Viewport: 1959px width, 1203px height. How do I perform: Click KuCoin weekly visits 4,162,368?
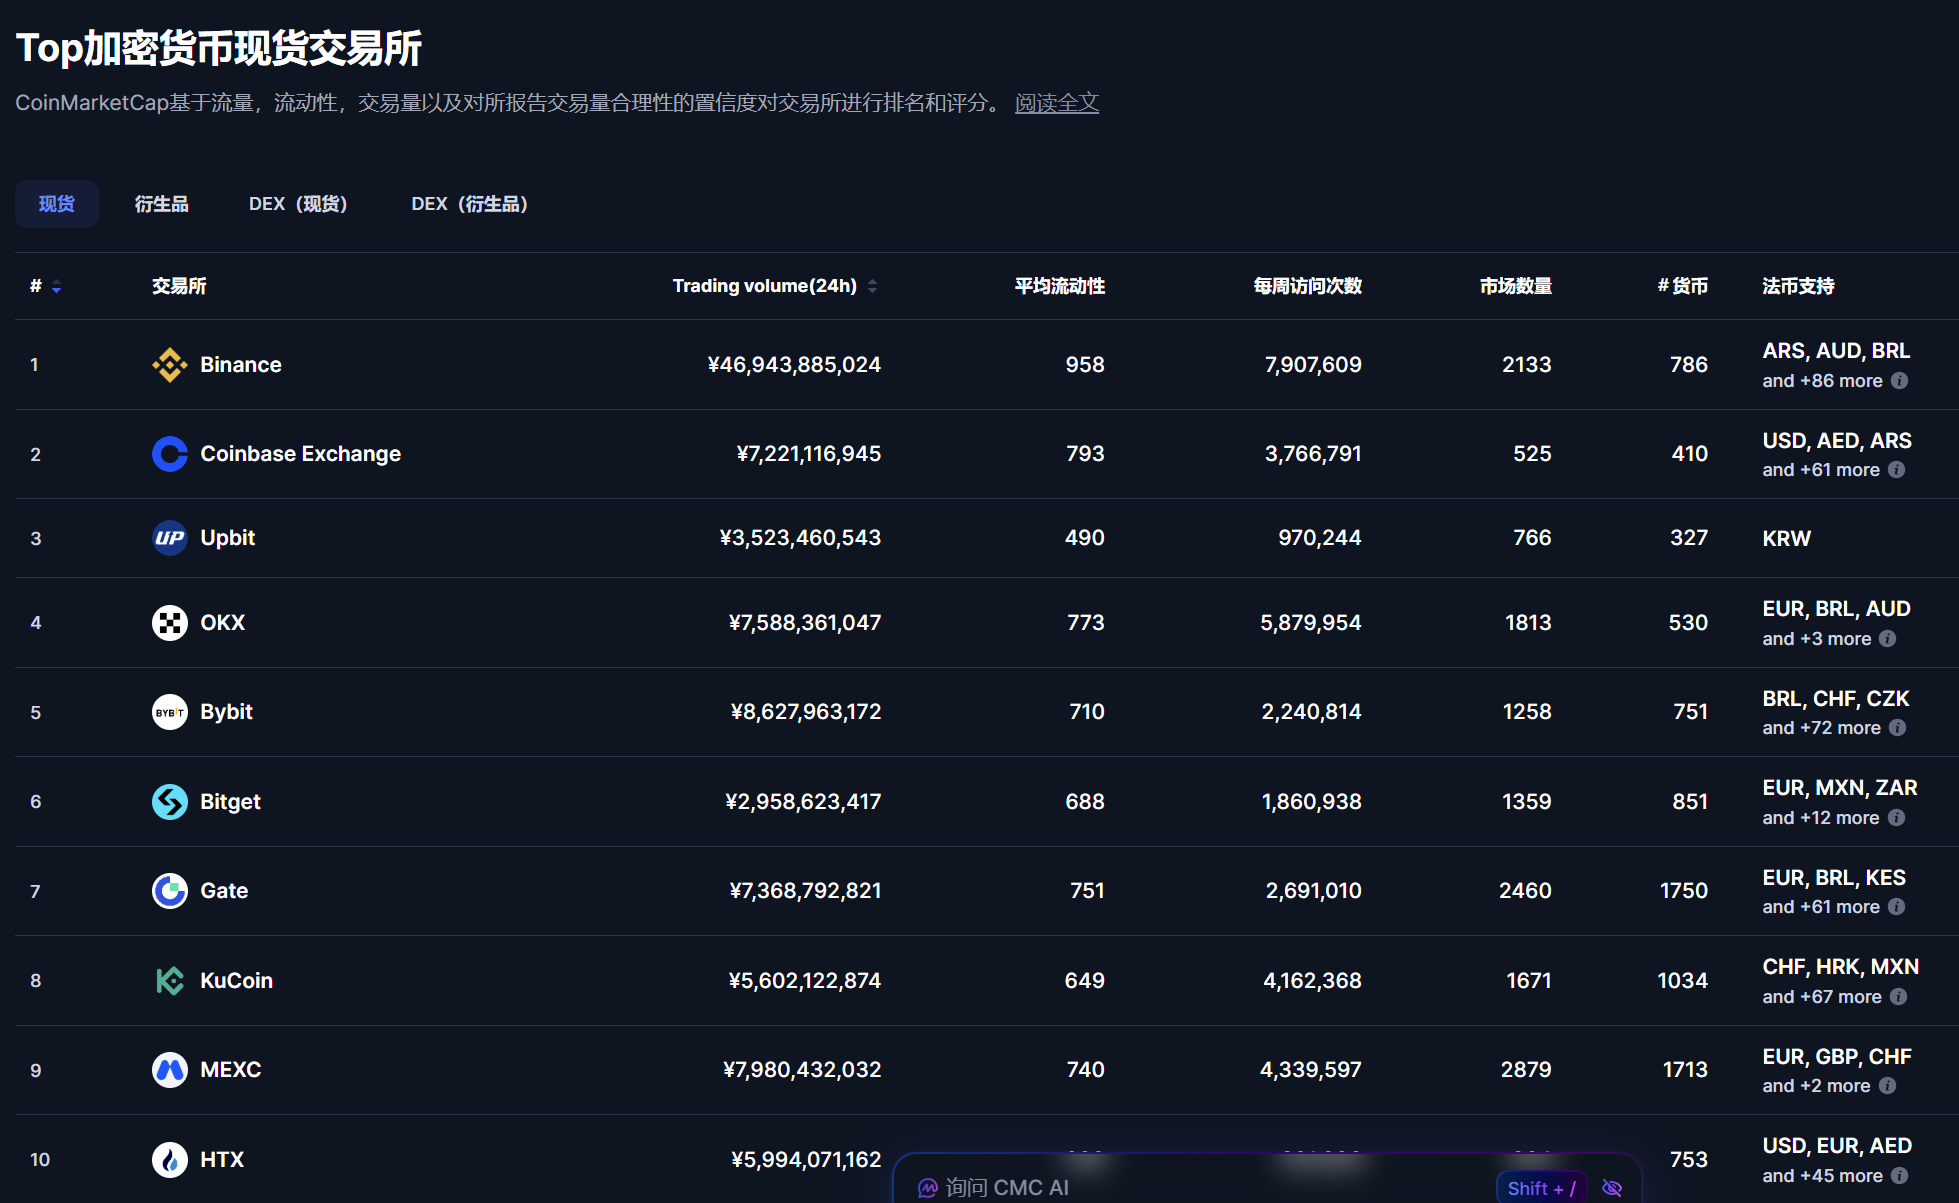click(1313, 981)
